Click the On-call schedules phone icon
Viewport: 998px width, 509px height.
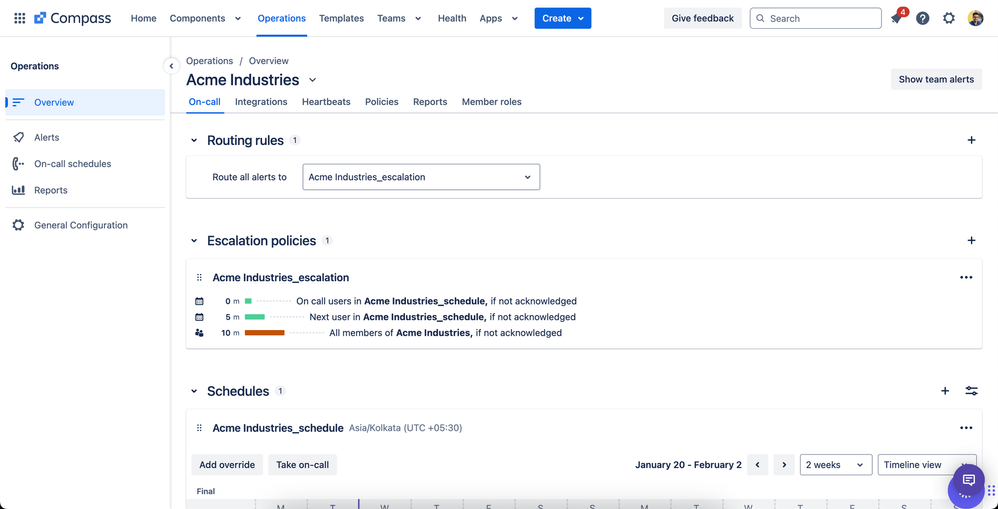pos(18,164)
